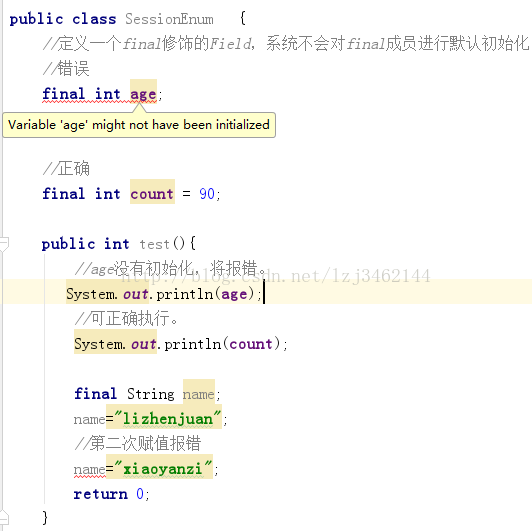Click the numeric literal 90

(207, 194)
